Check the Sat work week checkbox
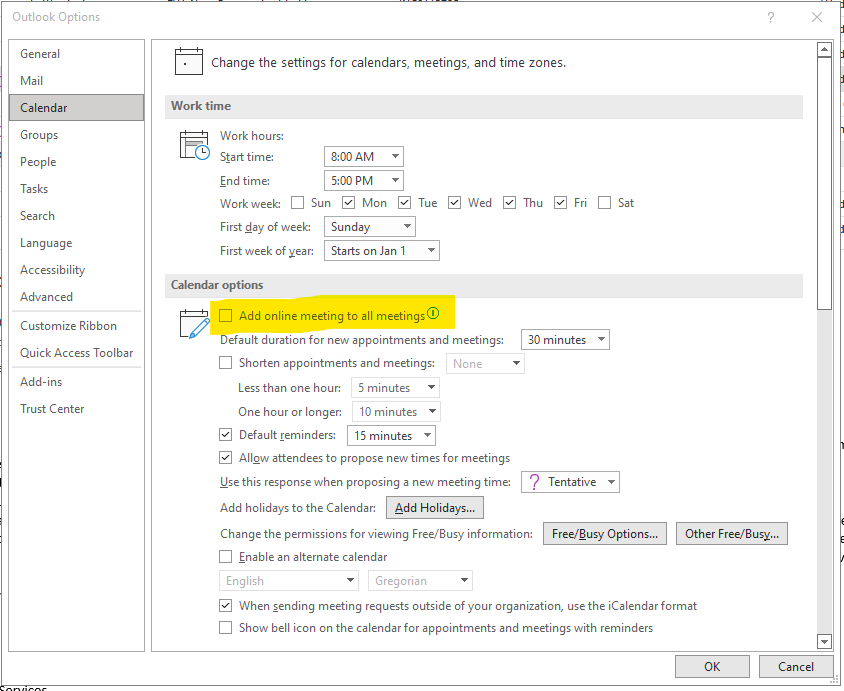Viewport: 844px width, 691px height. coord(603,202)
